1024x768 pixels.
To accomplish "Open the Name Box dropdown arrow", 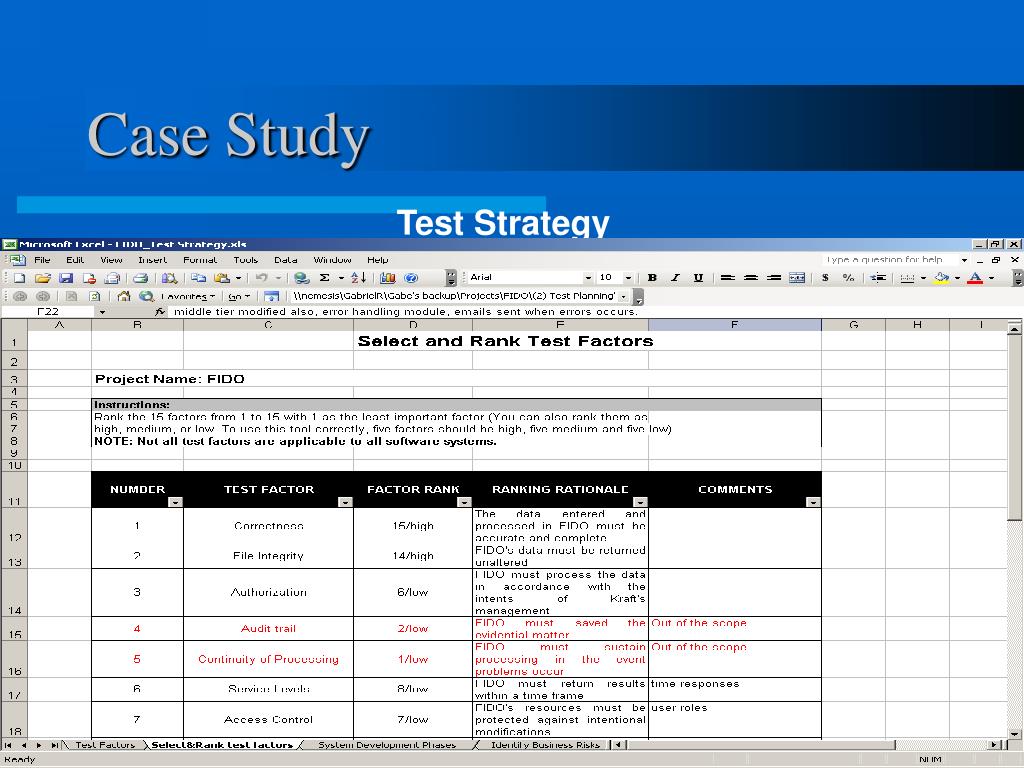I will pyautogui.click(x=102, y=312).
